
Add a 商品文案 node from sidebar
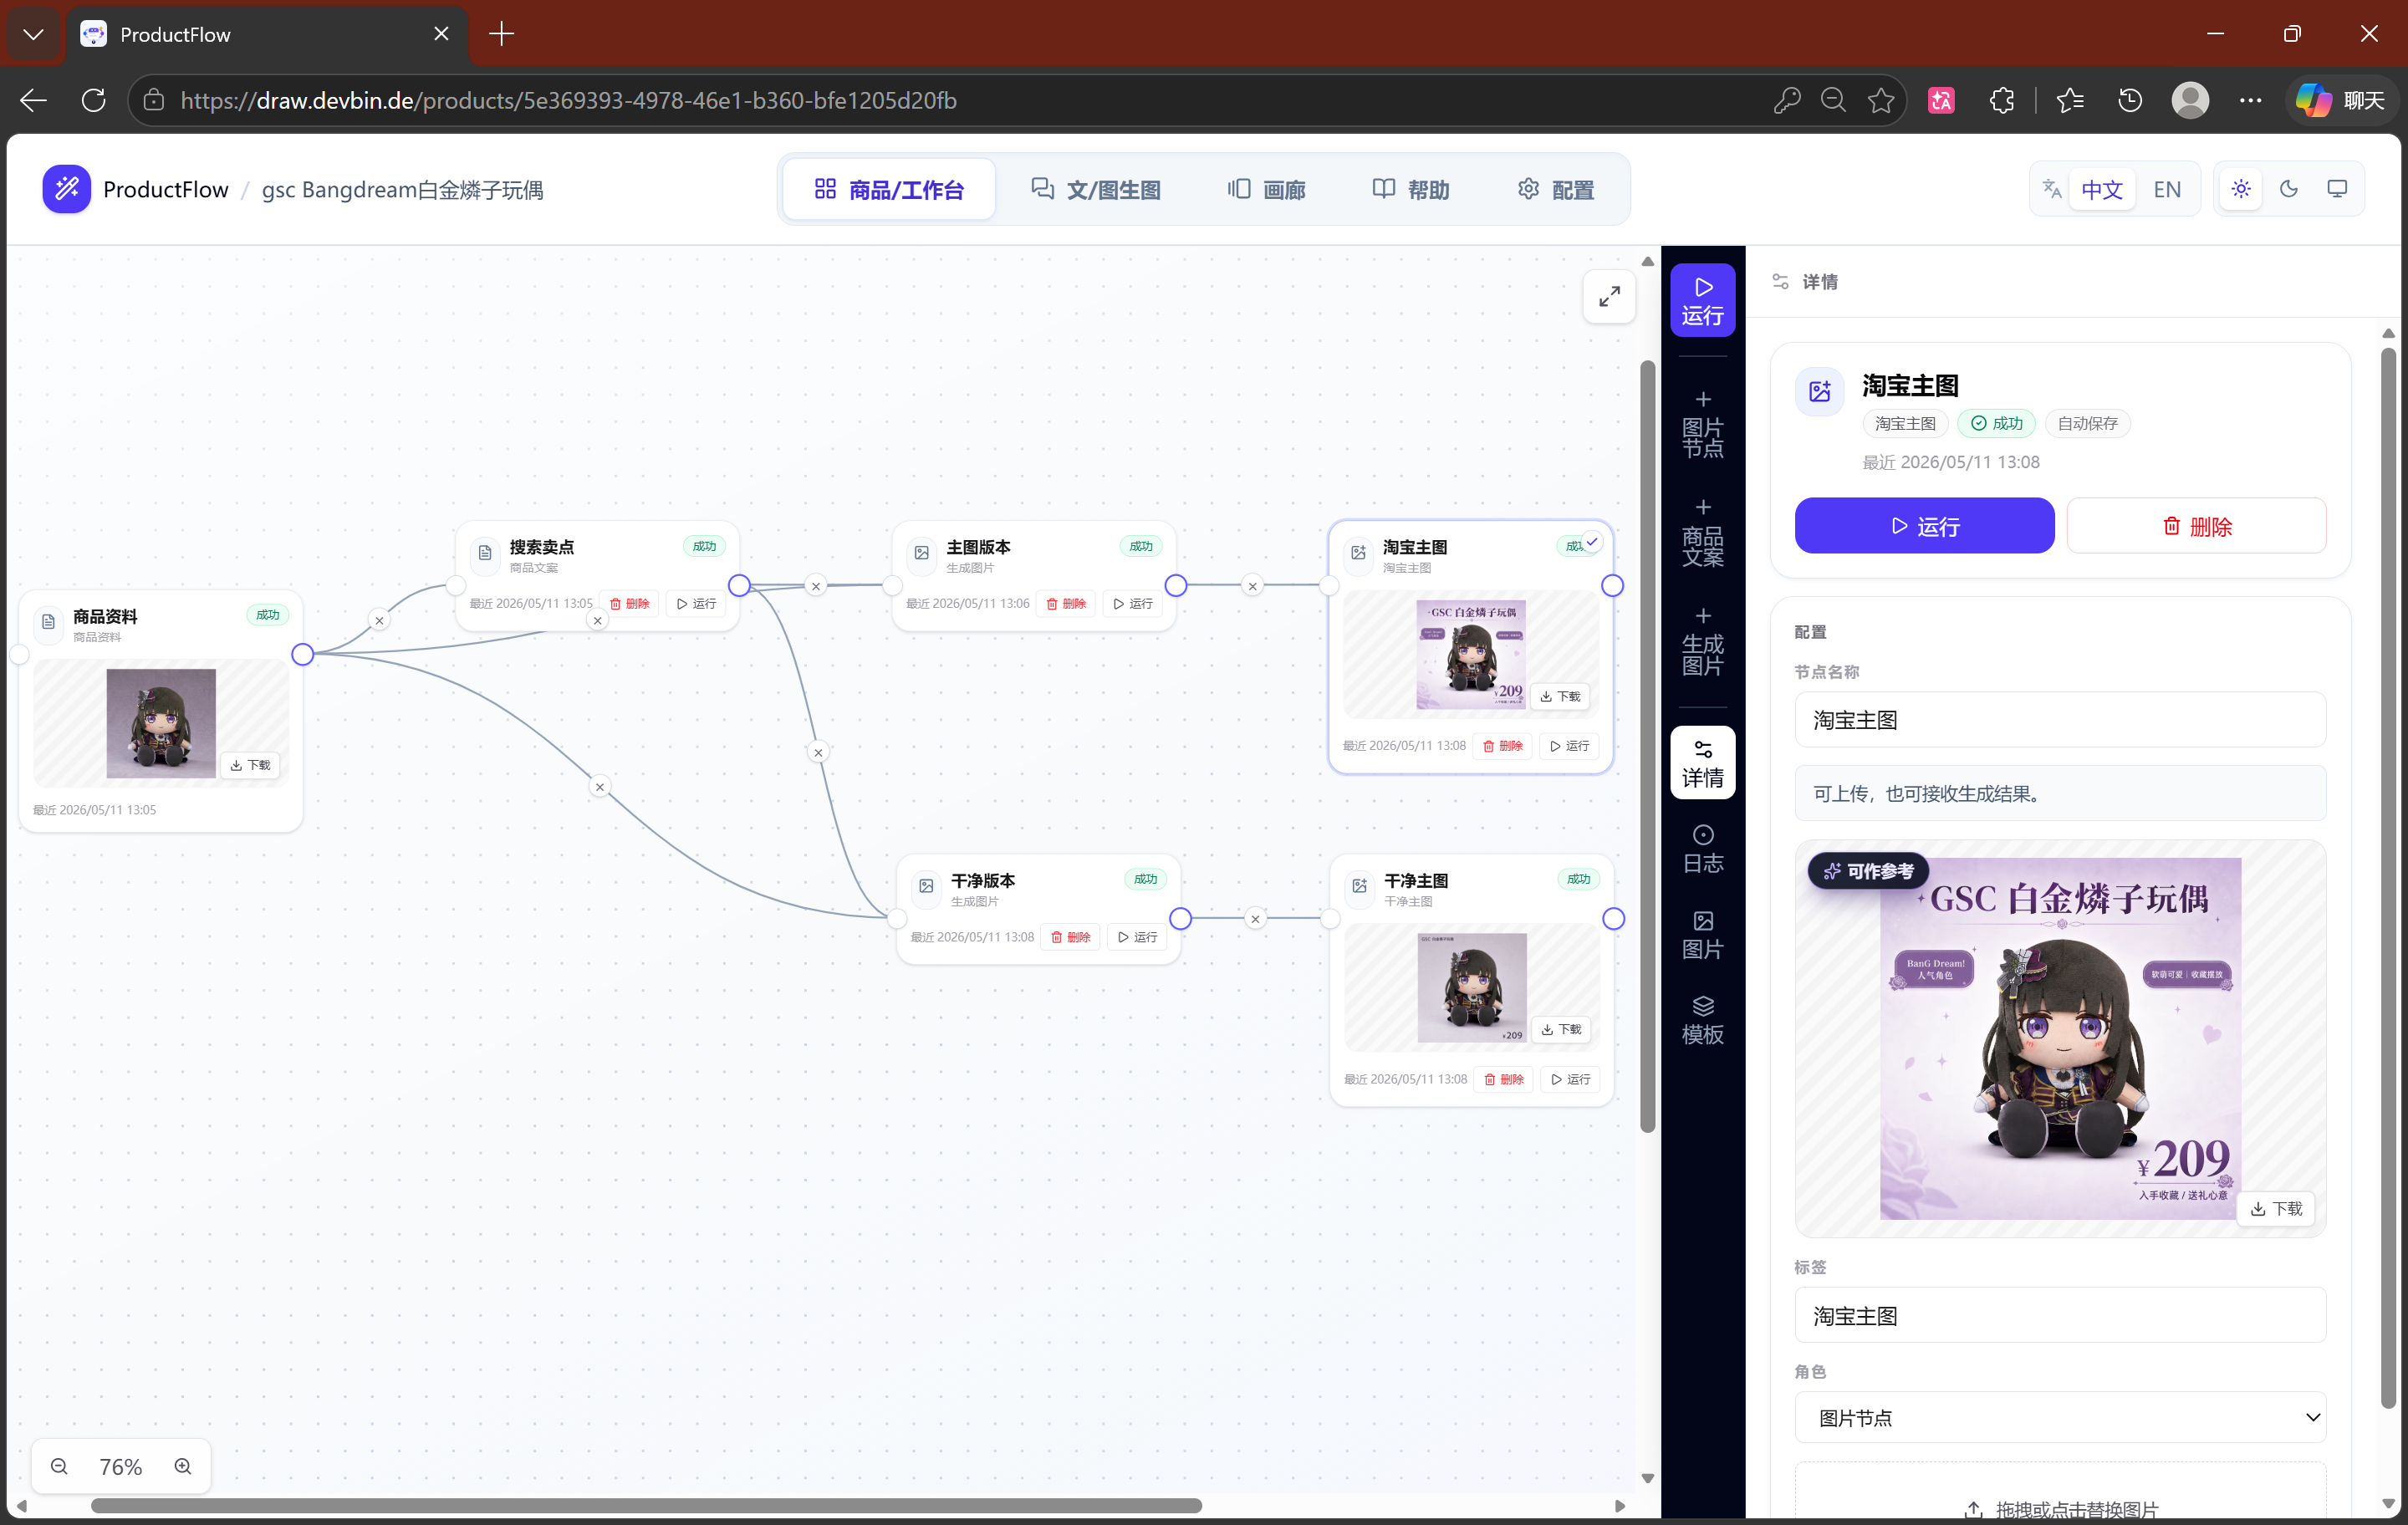[x=1702, y=532]
